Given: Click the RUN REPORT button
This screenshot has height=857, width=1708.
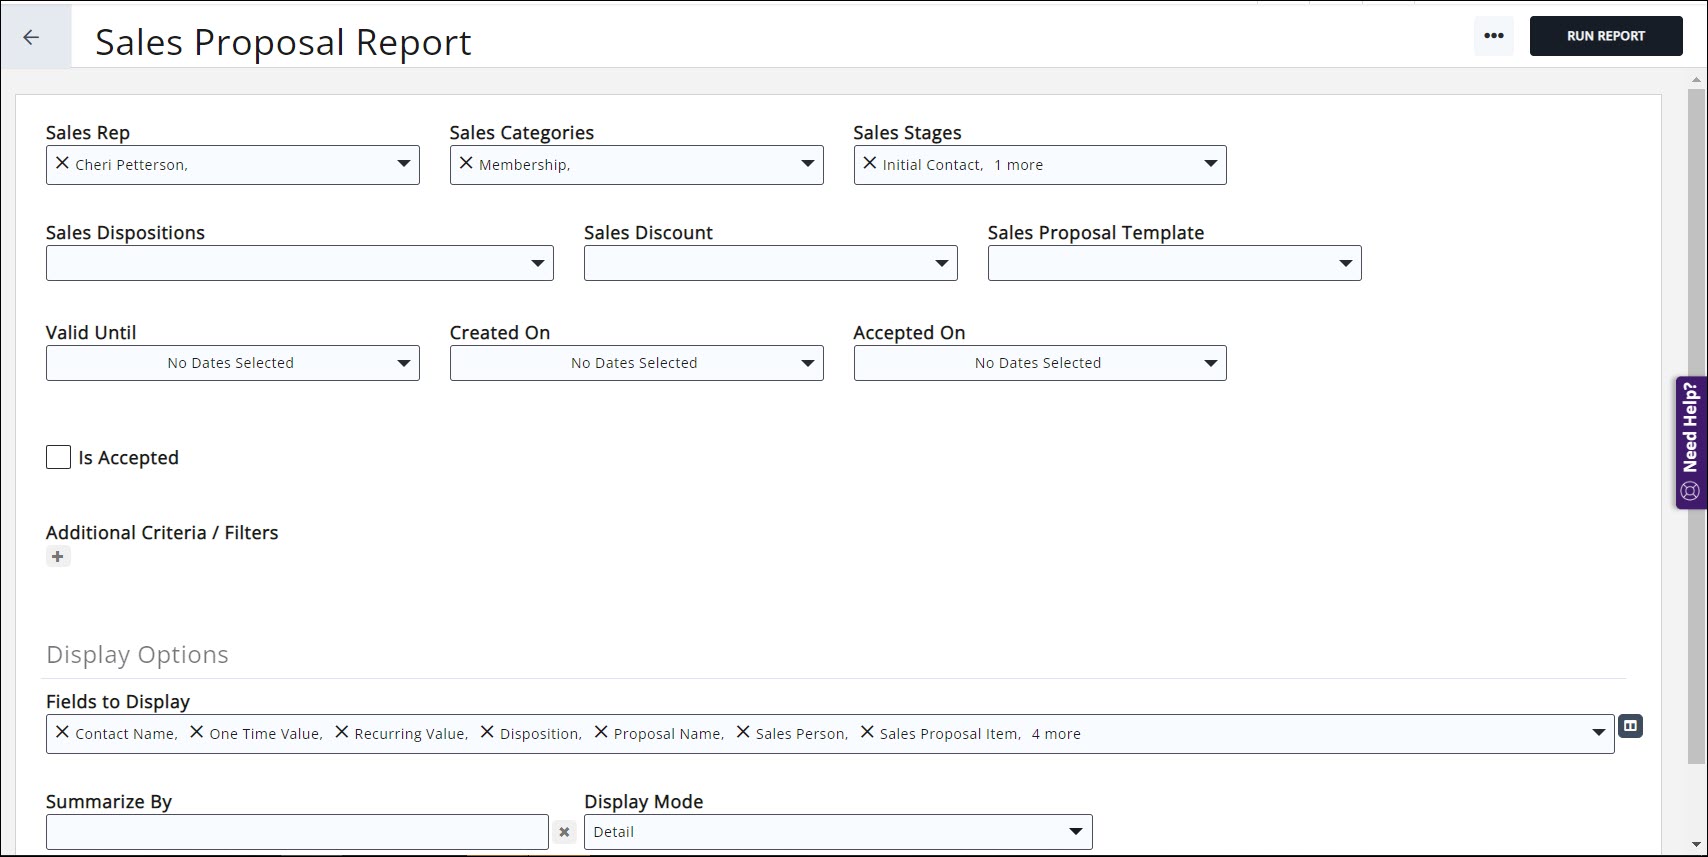Looking at the screenshot, I should click(x=1605, y=36).
